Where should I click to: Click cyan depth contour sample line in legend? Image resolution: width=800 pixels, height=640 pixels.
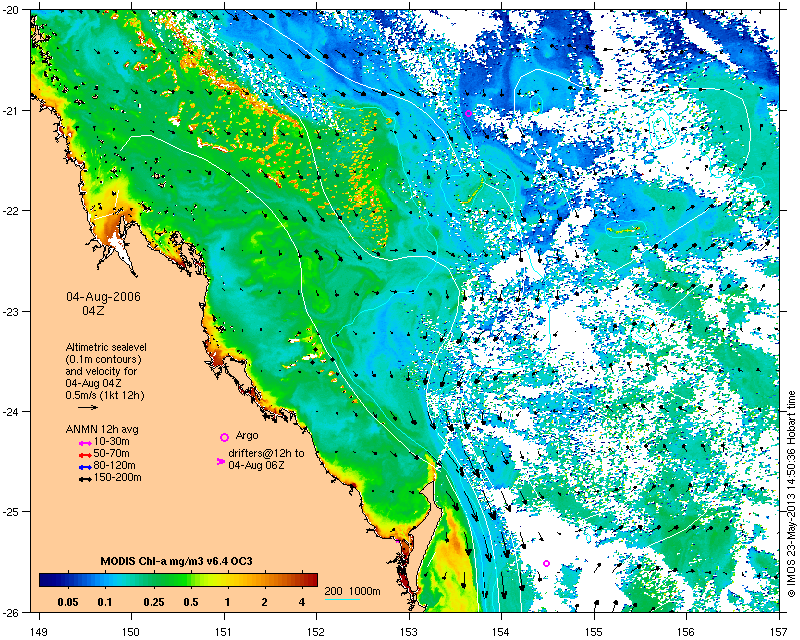click(x=342, y=599)
